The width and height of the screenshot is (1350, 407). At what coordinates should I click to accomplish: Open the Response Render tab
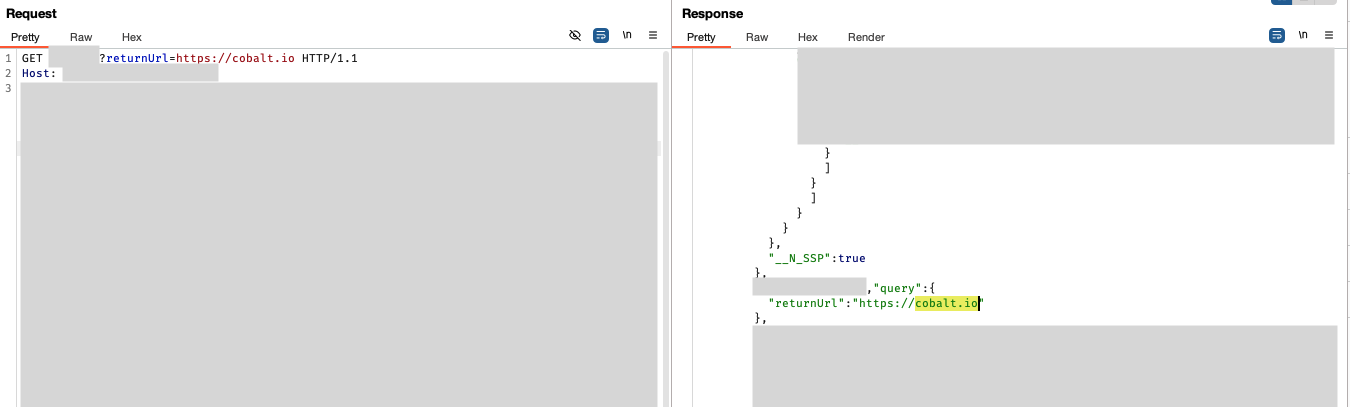pyautogui.click(x=866, y=37)
